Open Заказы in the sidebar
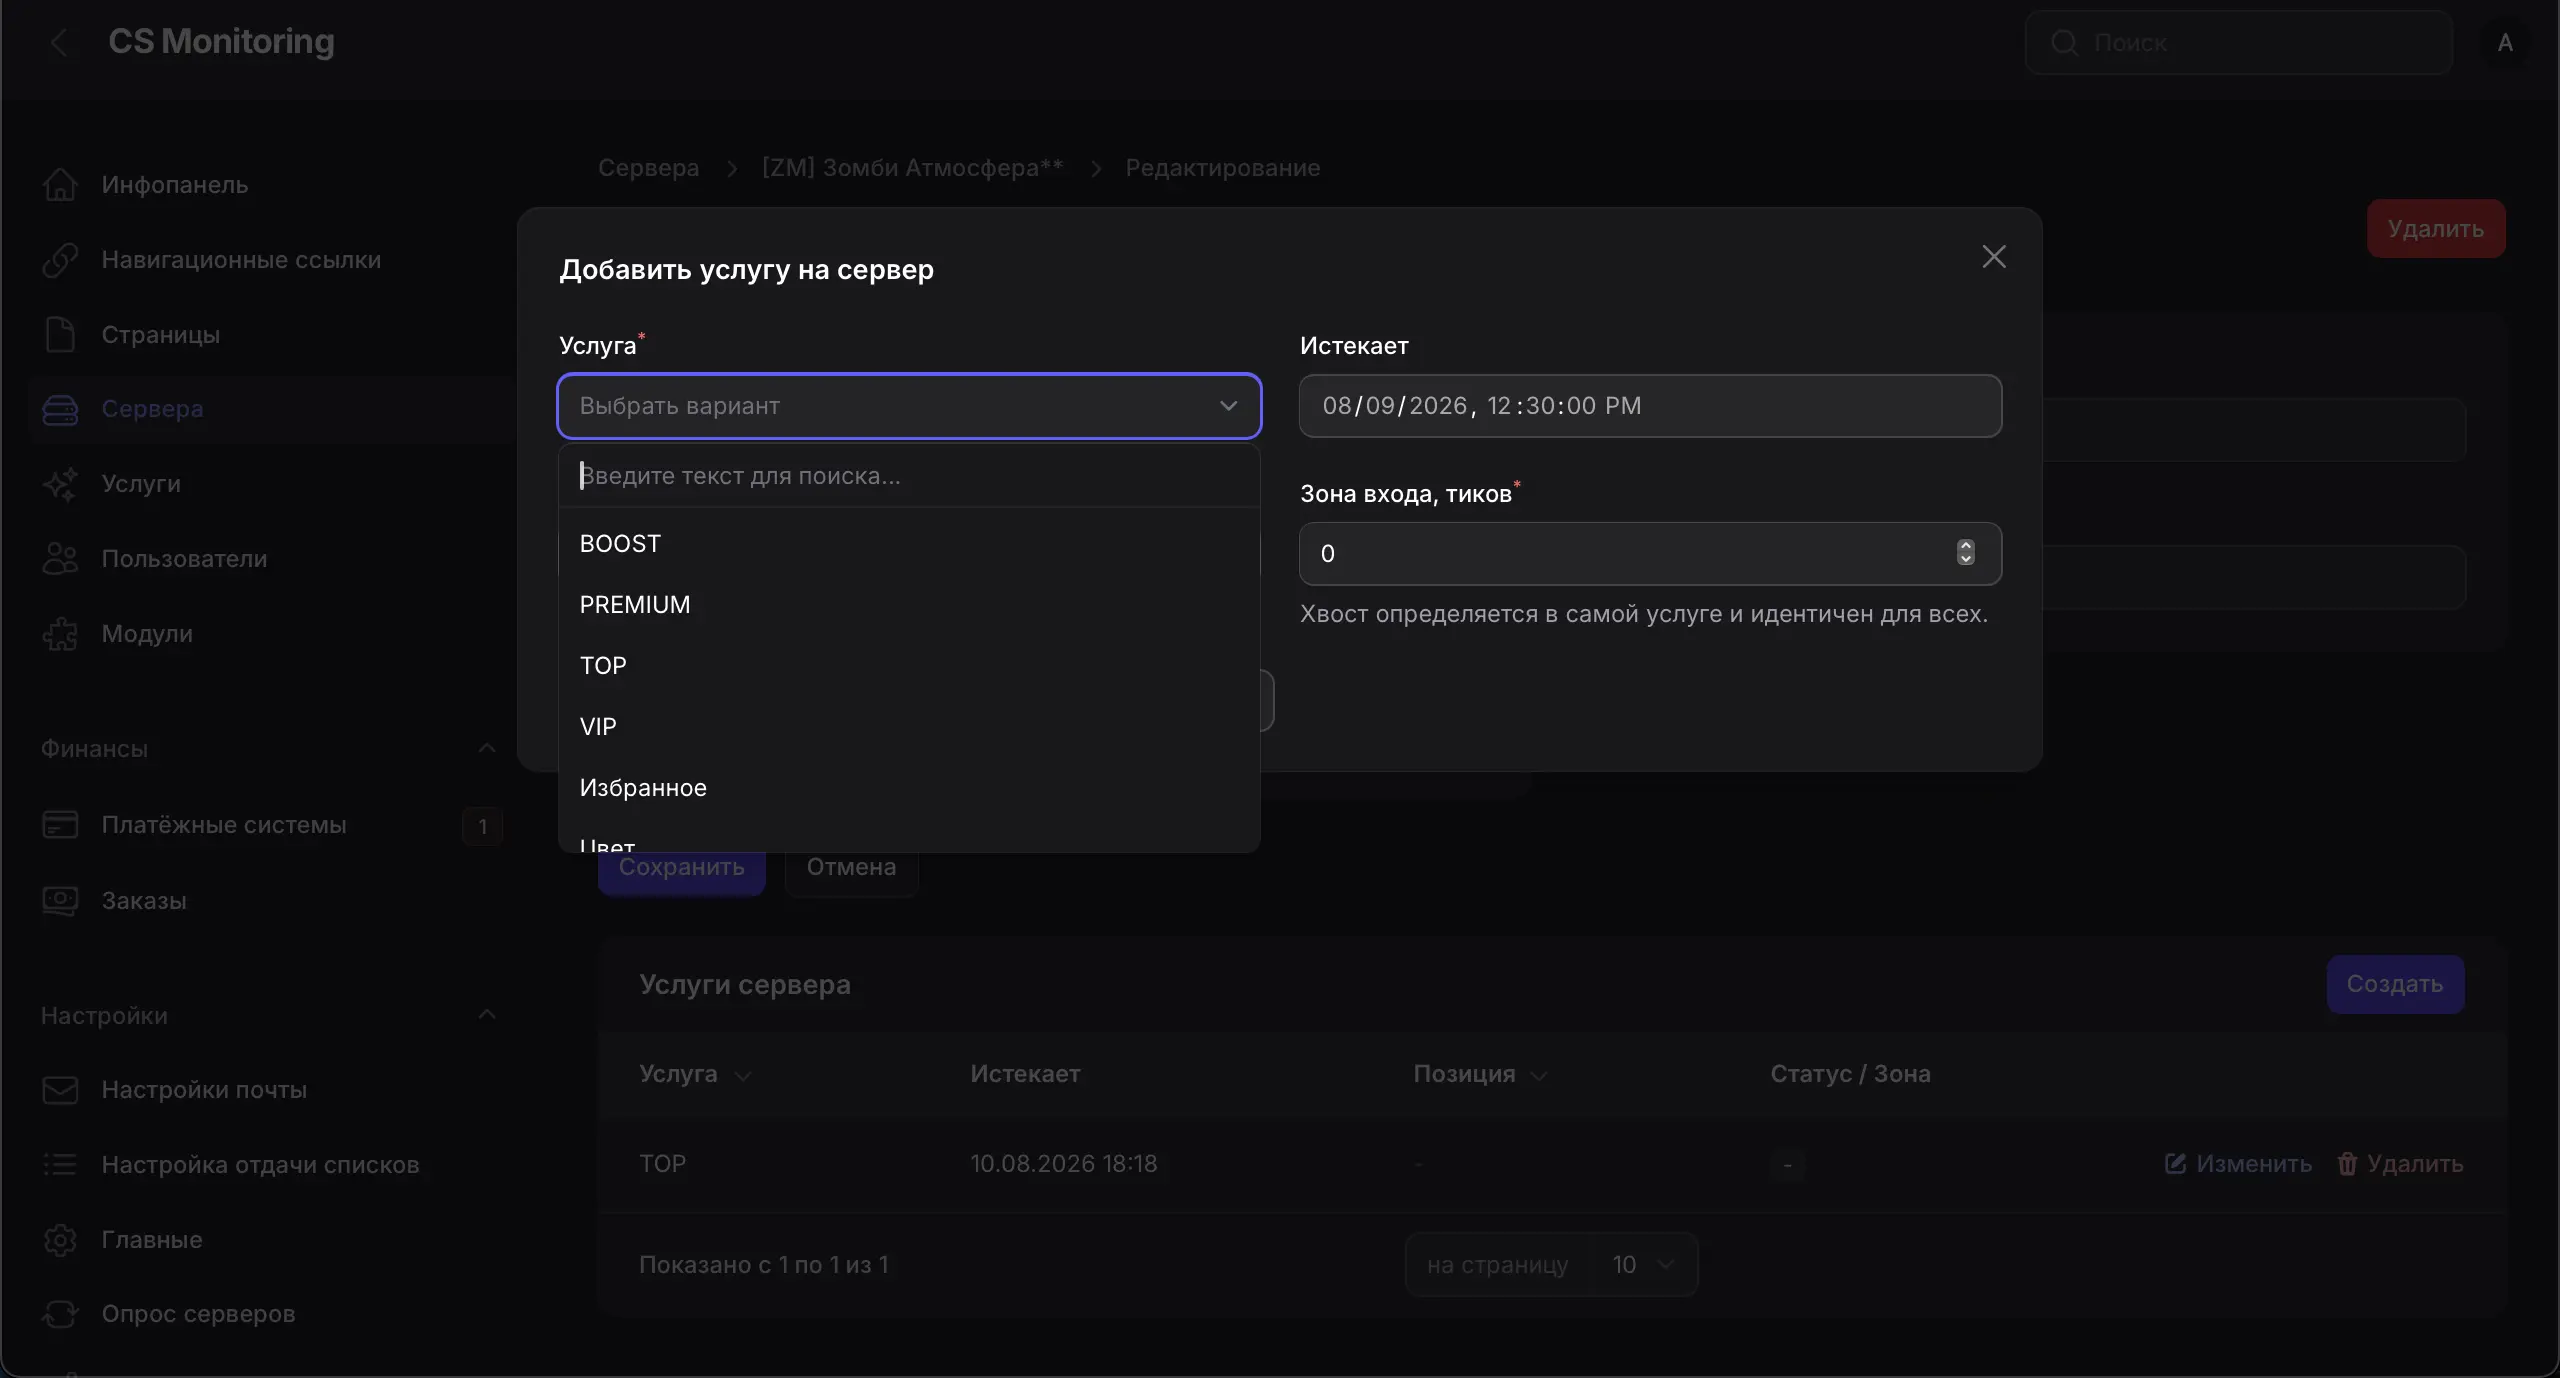2560x1378 pixels. click(270, 901)
